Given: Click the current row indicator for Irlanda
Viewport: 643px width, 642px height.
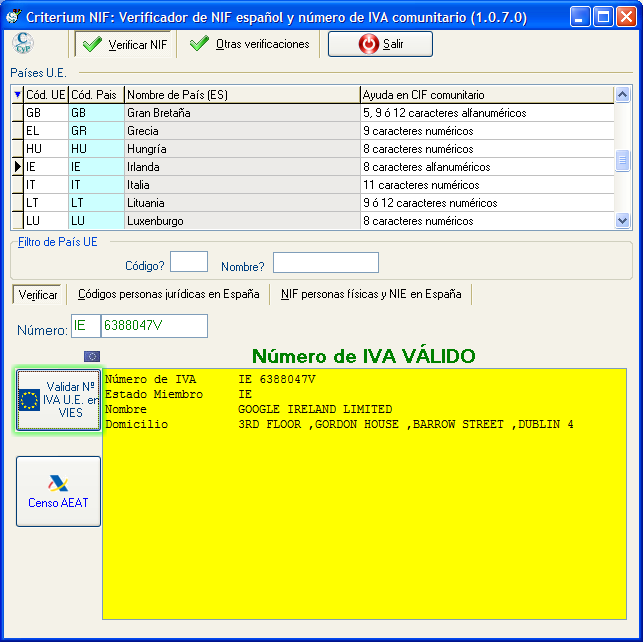Looking at the screenshot, I should (17, 167).
